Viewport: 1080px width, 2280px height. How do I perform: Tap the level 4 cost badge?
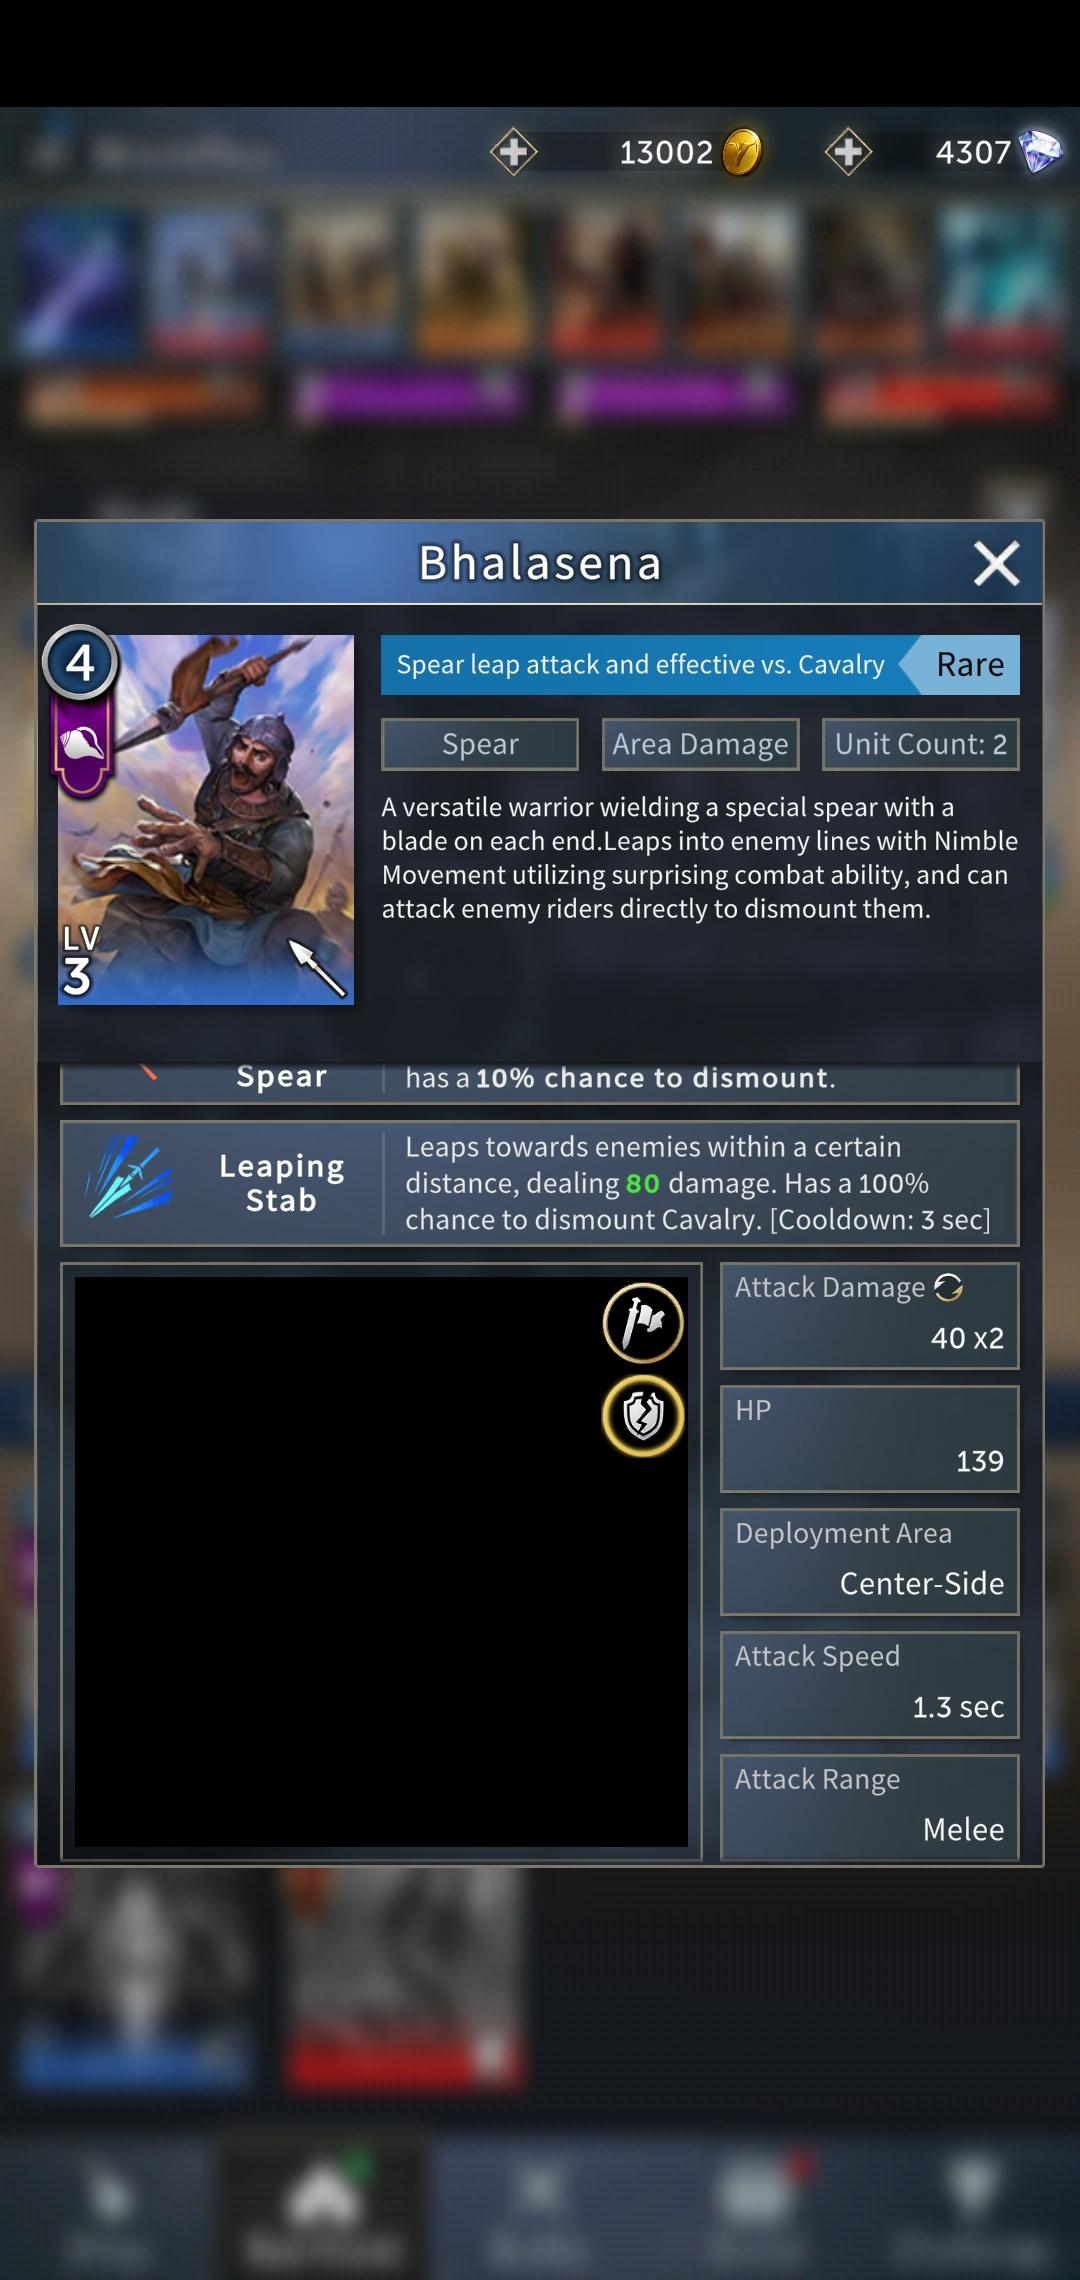(x=80, y=663)
